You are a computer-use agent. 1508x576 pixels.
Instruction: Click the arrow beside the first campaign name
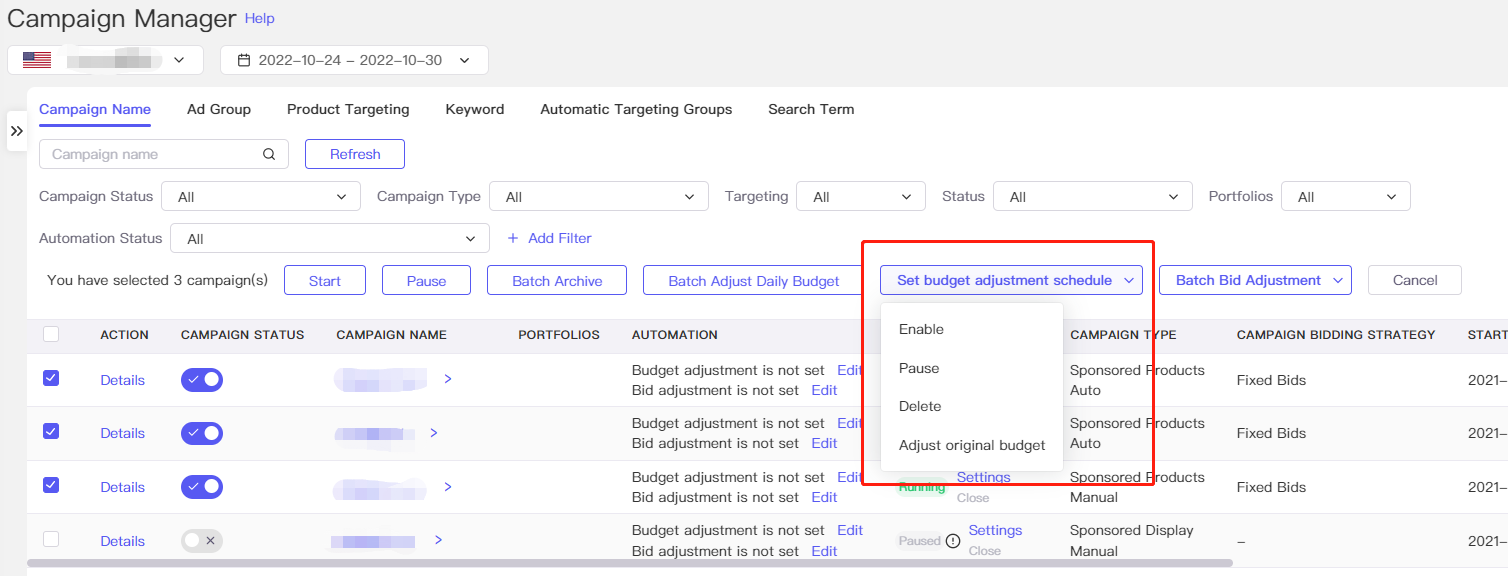[x=447, y=380]
